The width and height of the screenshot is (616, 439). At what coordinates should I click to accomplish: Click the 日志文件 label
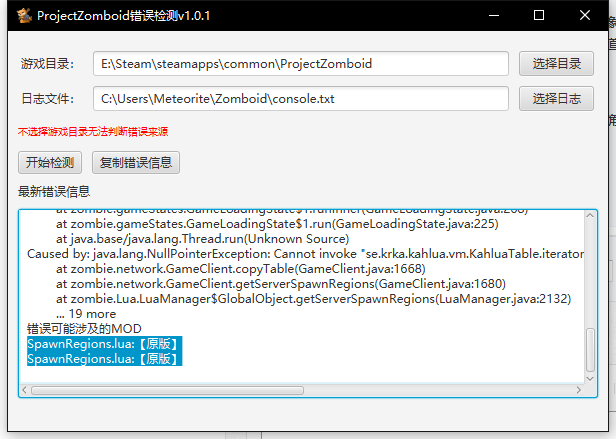click(x=48, y=99)
